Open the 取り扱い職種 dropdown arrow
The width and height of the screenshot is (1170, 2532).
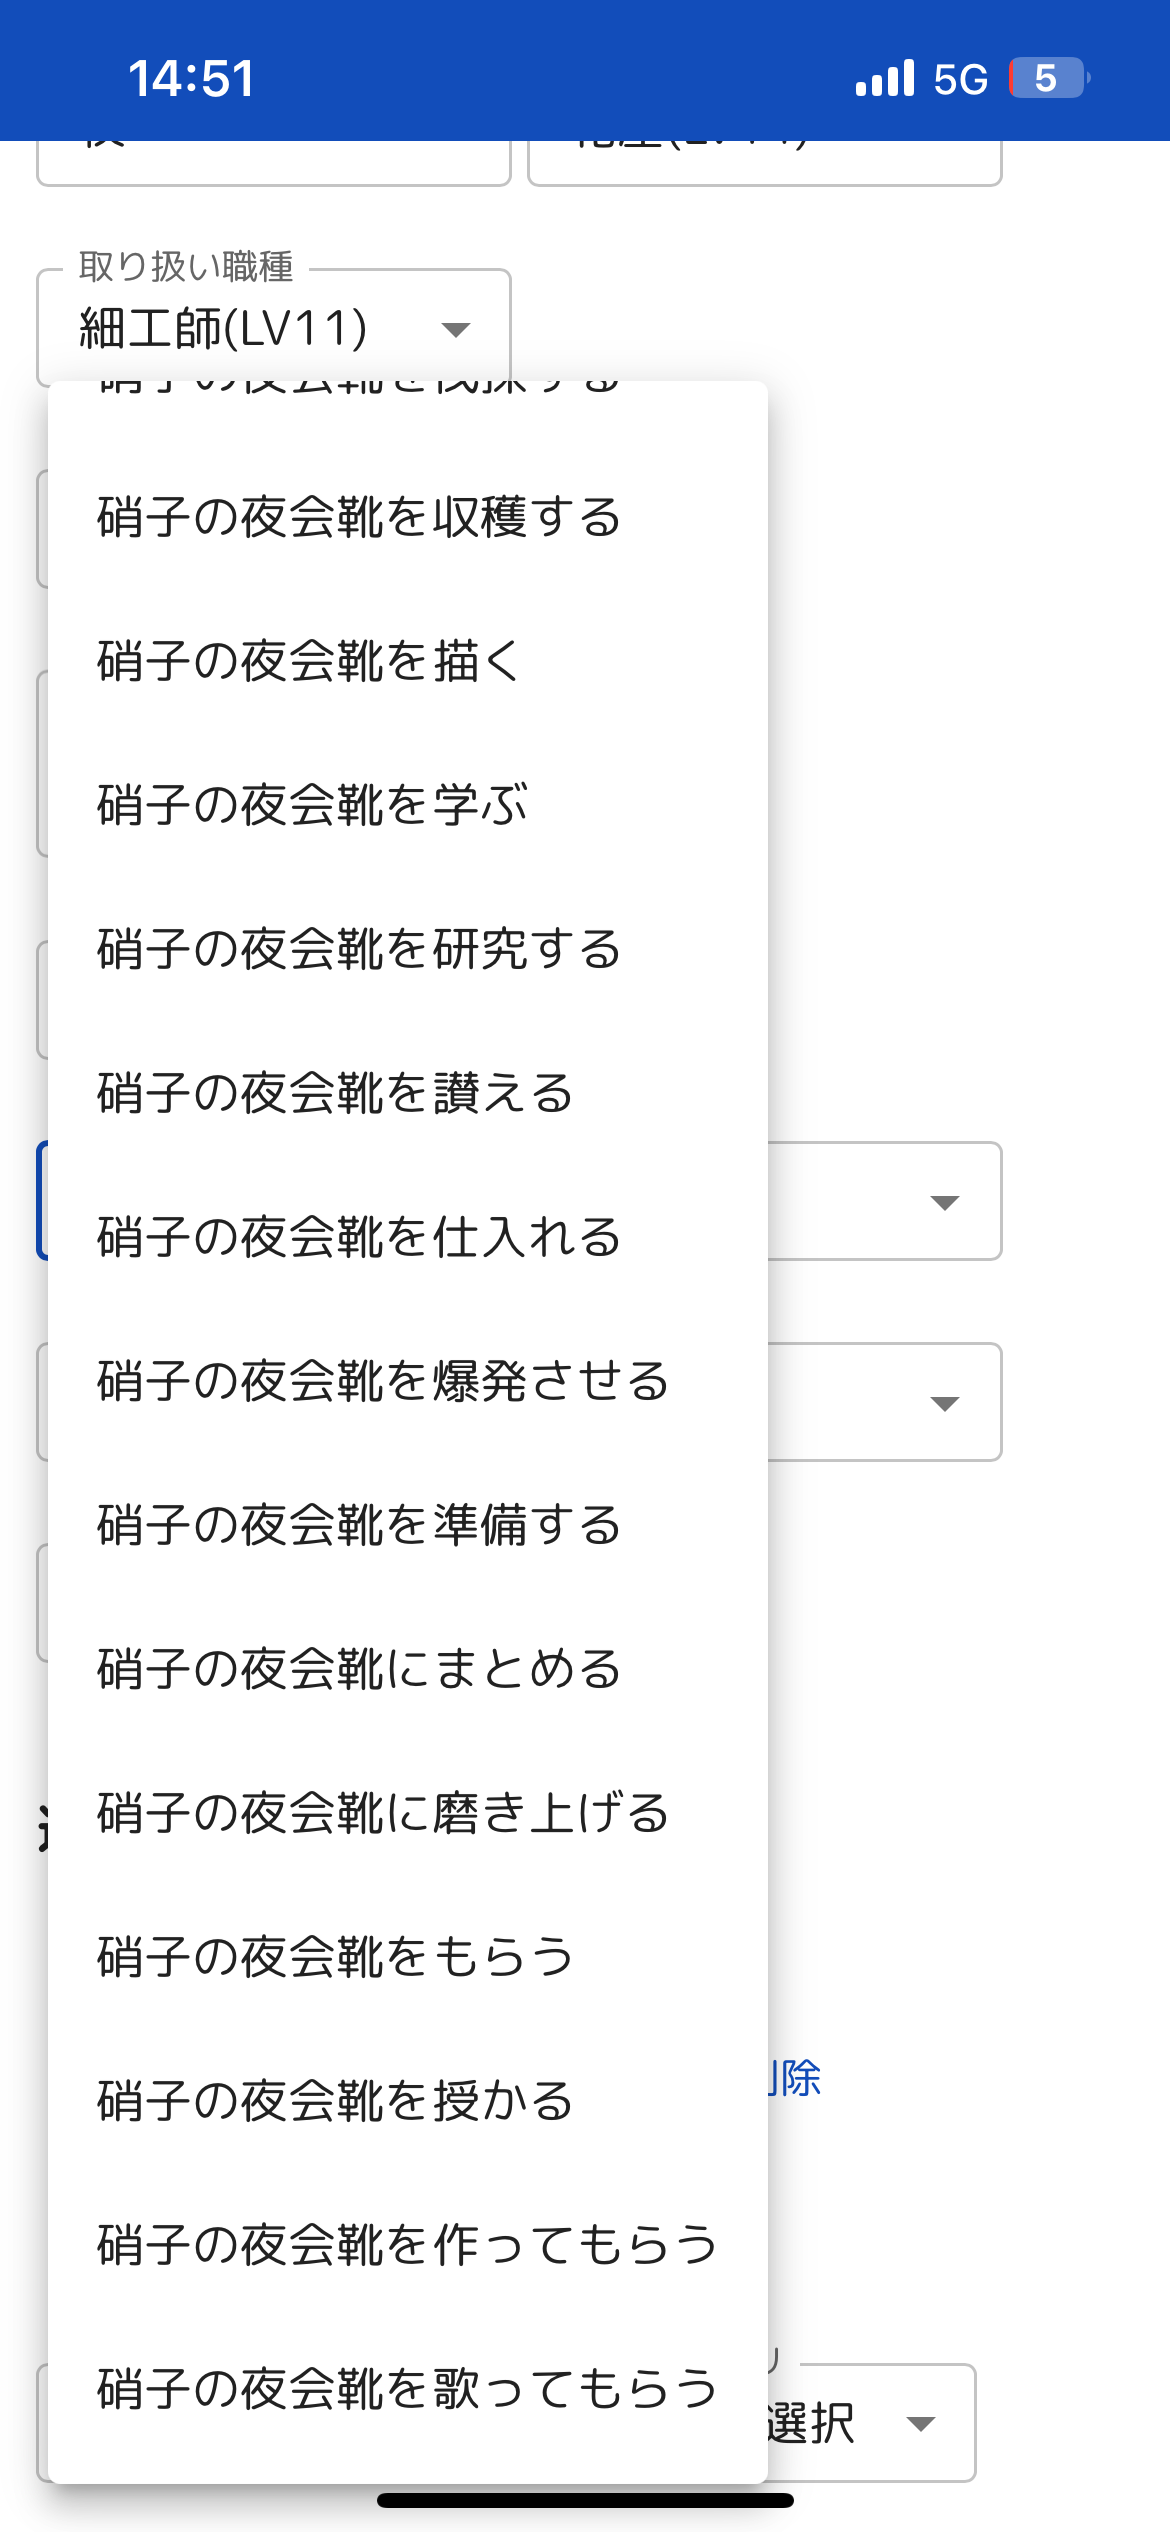[x=456, y=330]
